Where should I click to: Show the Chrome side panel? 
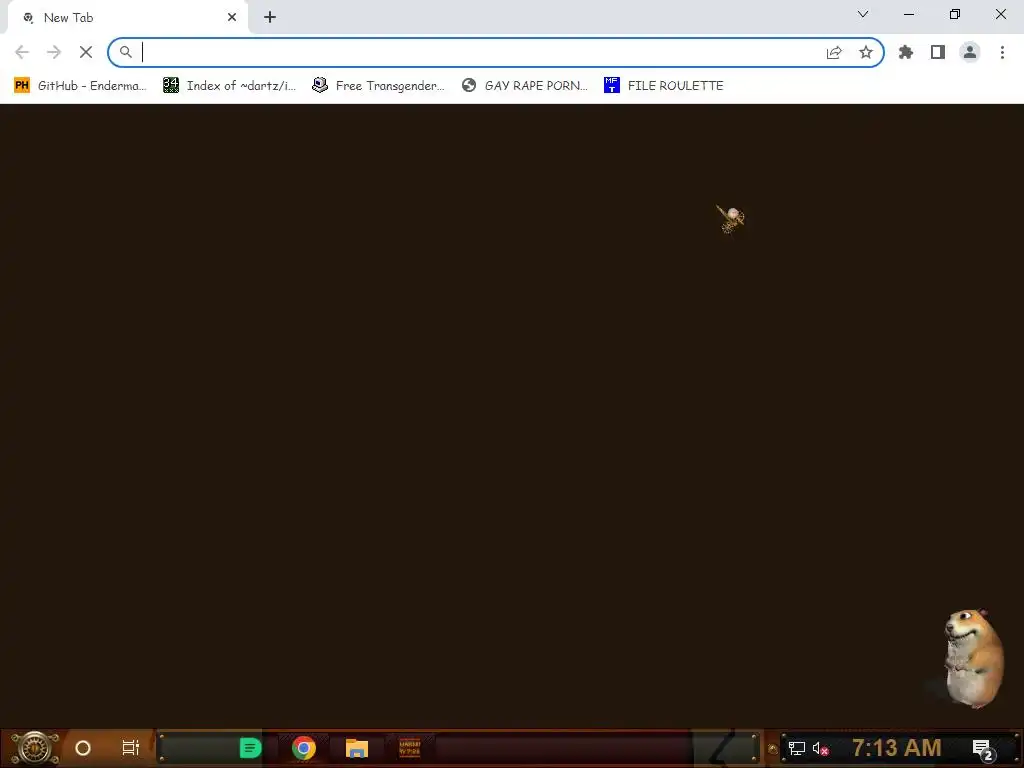coord(938,52)
